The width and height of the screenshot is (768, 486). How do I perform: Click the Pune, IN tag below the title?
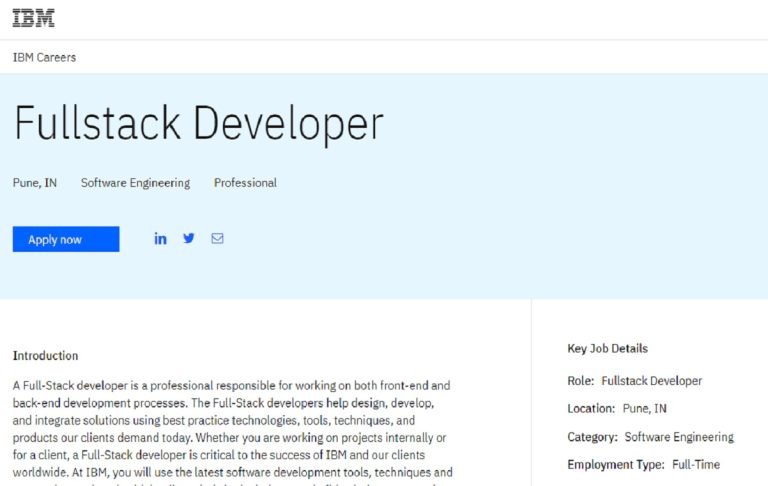[x=35, y=183]
